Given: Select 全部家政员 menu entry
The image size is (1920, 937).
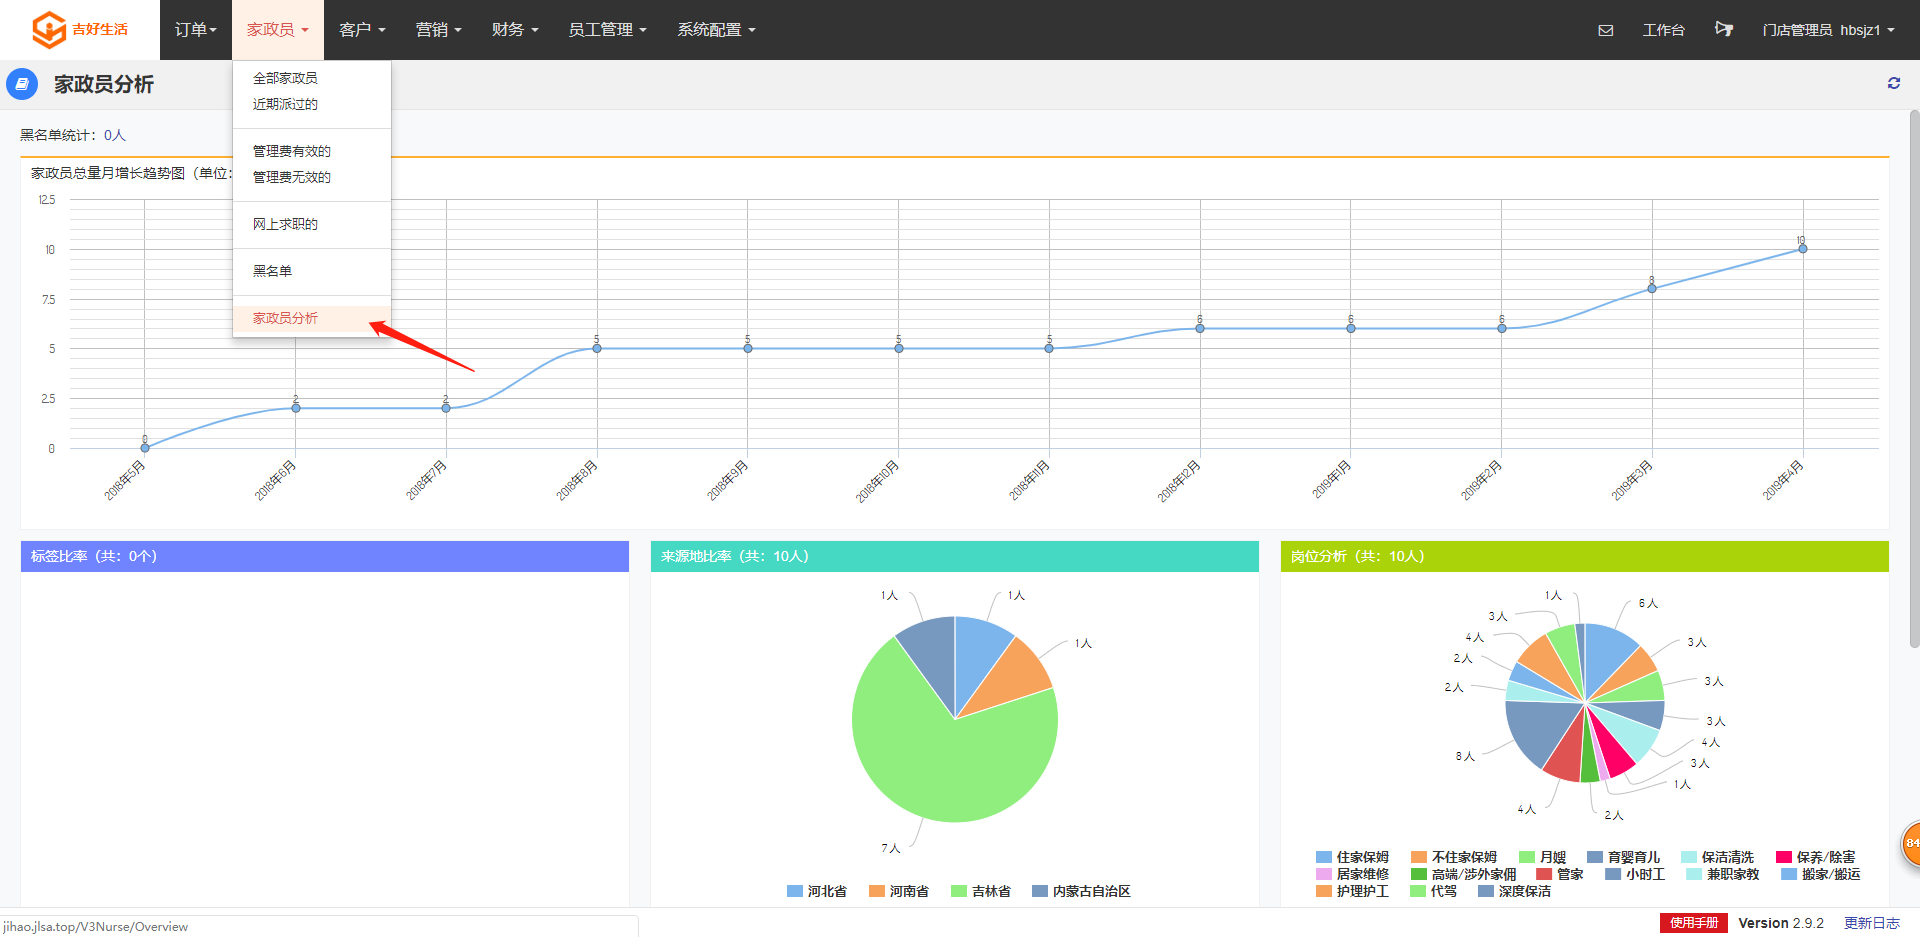Looking at the screenshot, I should click(x=312, y=78).
